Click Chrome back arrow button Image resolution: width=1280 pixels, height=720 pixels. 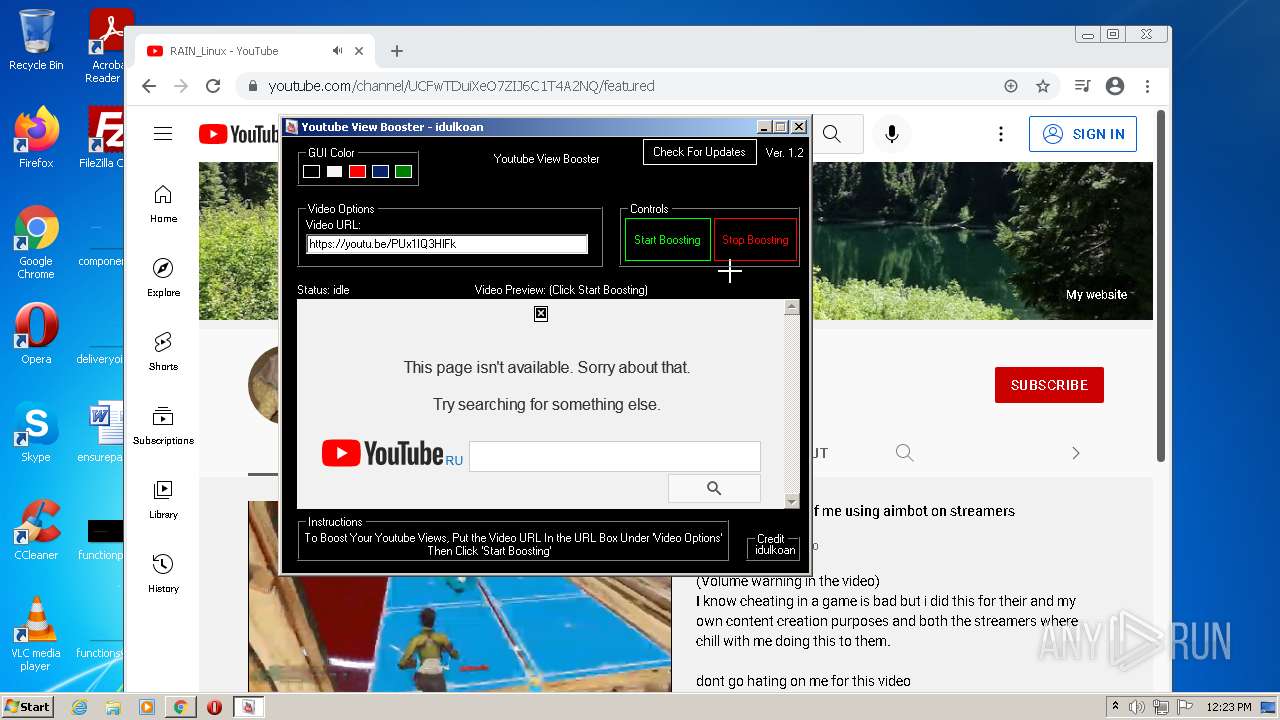149,86
